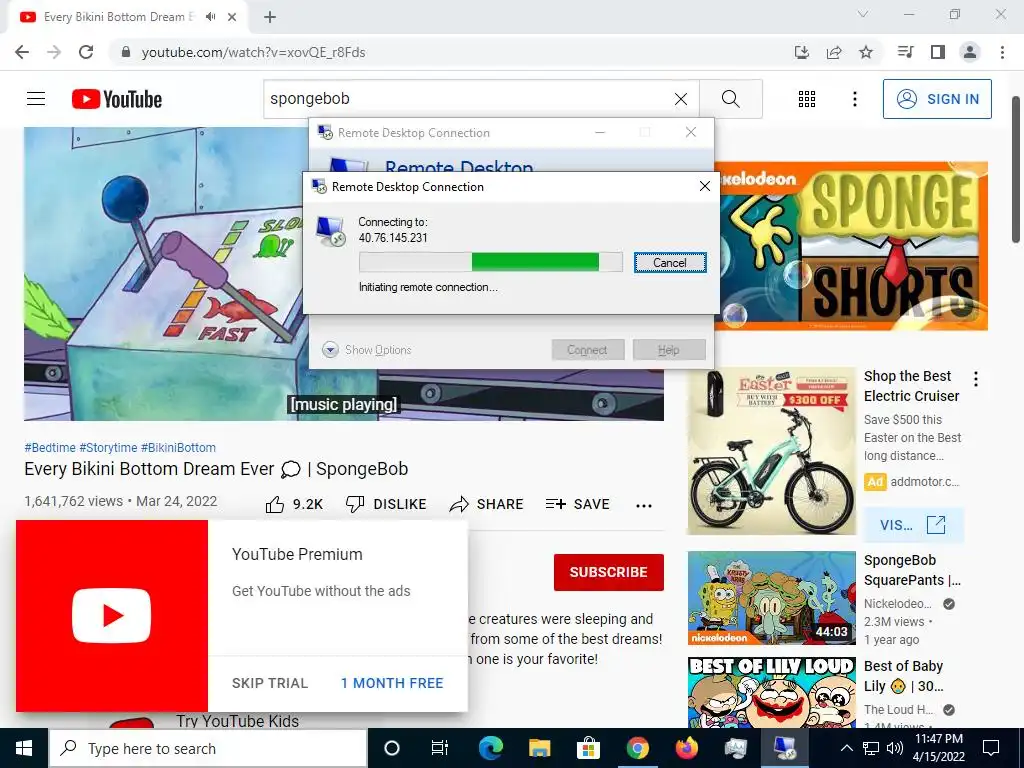The height and width of the screenshot is (768, 1024).
Task: Click the padlock site info icon
Action: click(126, 52)
